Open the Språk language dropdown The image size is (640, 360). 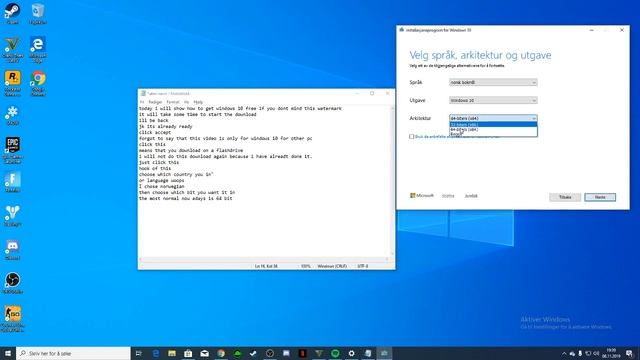493,82
